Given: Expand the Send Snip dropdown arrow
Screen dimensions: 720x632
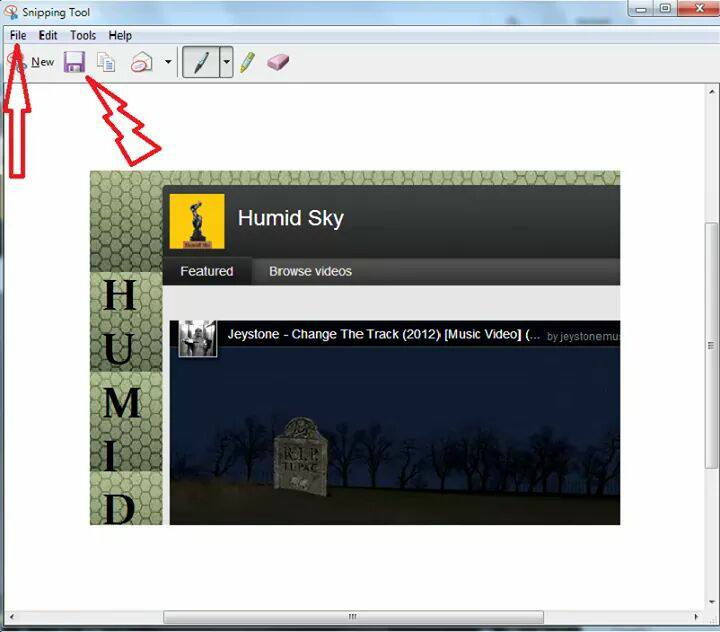Looking at the screenshot, I should pos(168,62).
